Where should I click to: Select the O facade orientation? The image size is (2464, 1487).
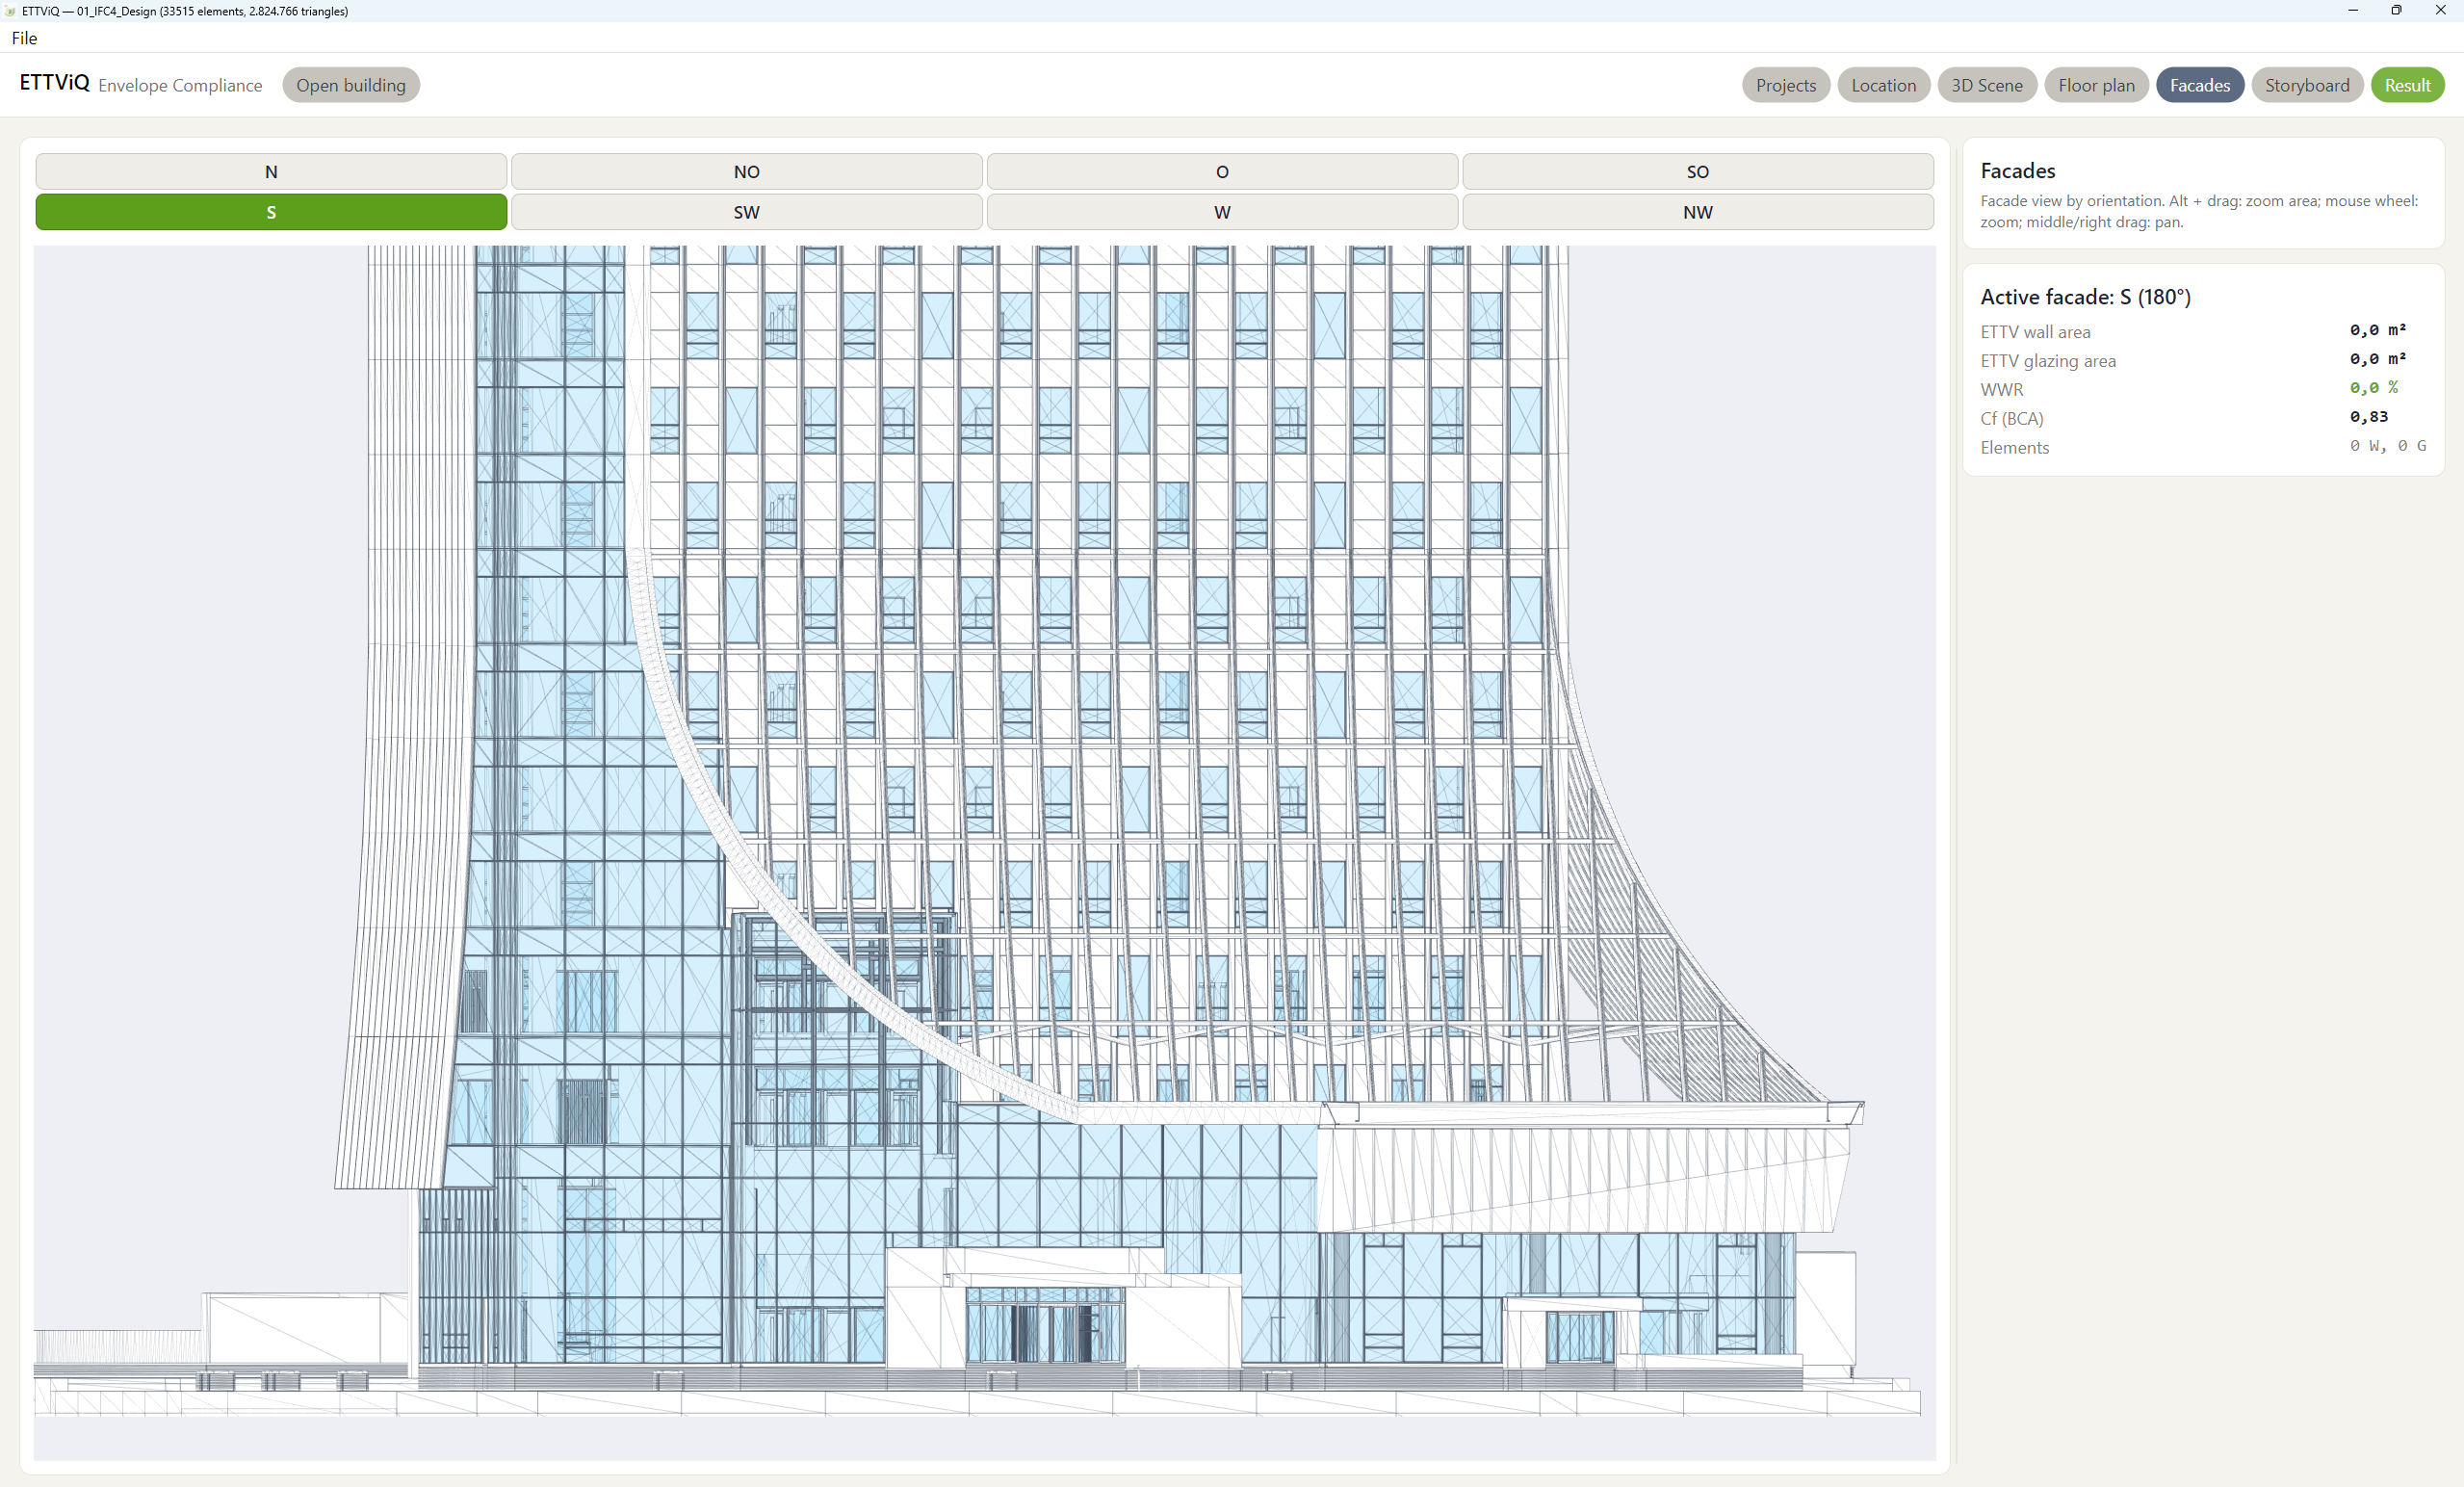point(1222,171)
